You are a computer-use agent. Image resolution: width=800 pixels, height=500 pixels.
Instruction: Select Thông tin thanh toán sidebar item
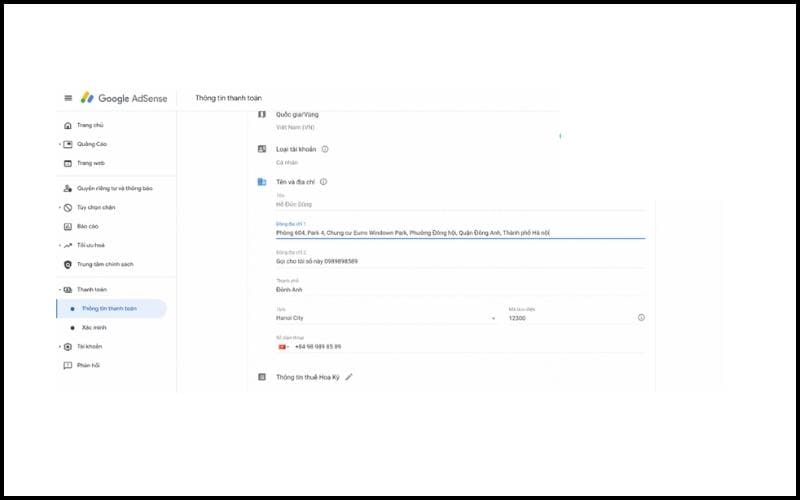pos(112,309)
